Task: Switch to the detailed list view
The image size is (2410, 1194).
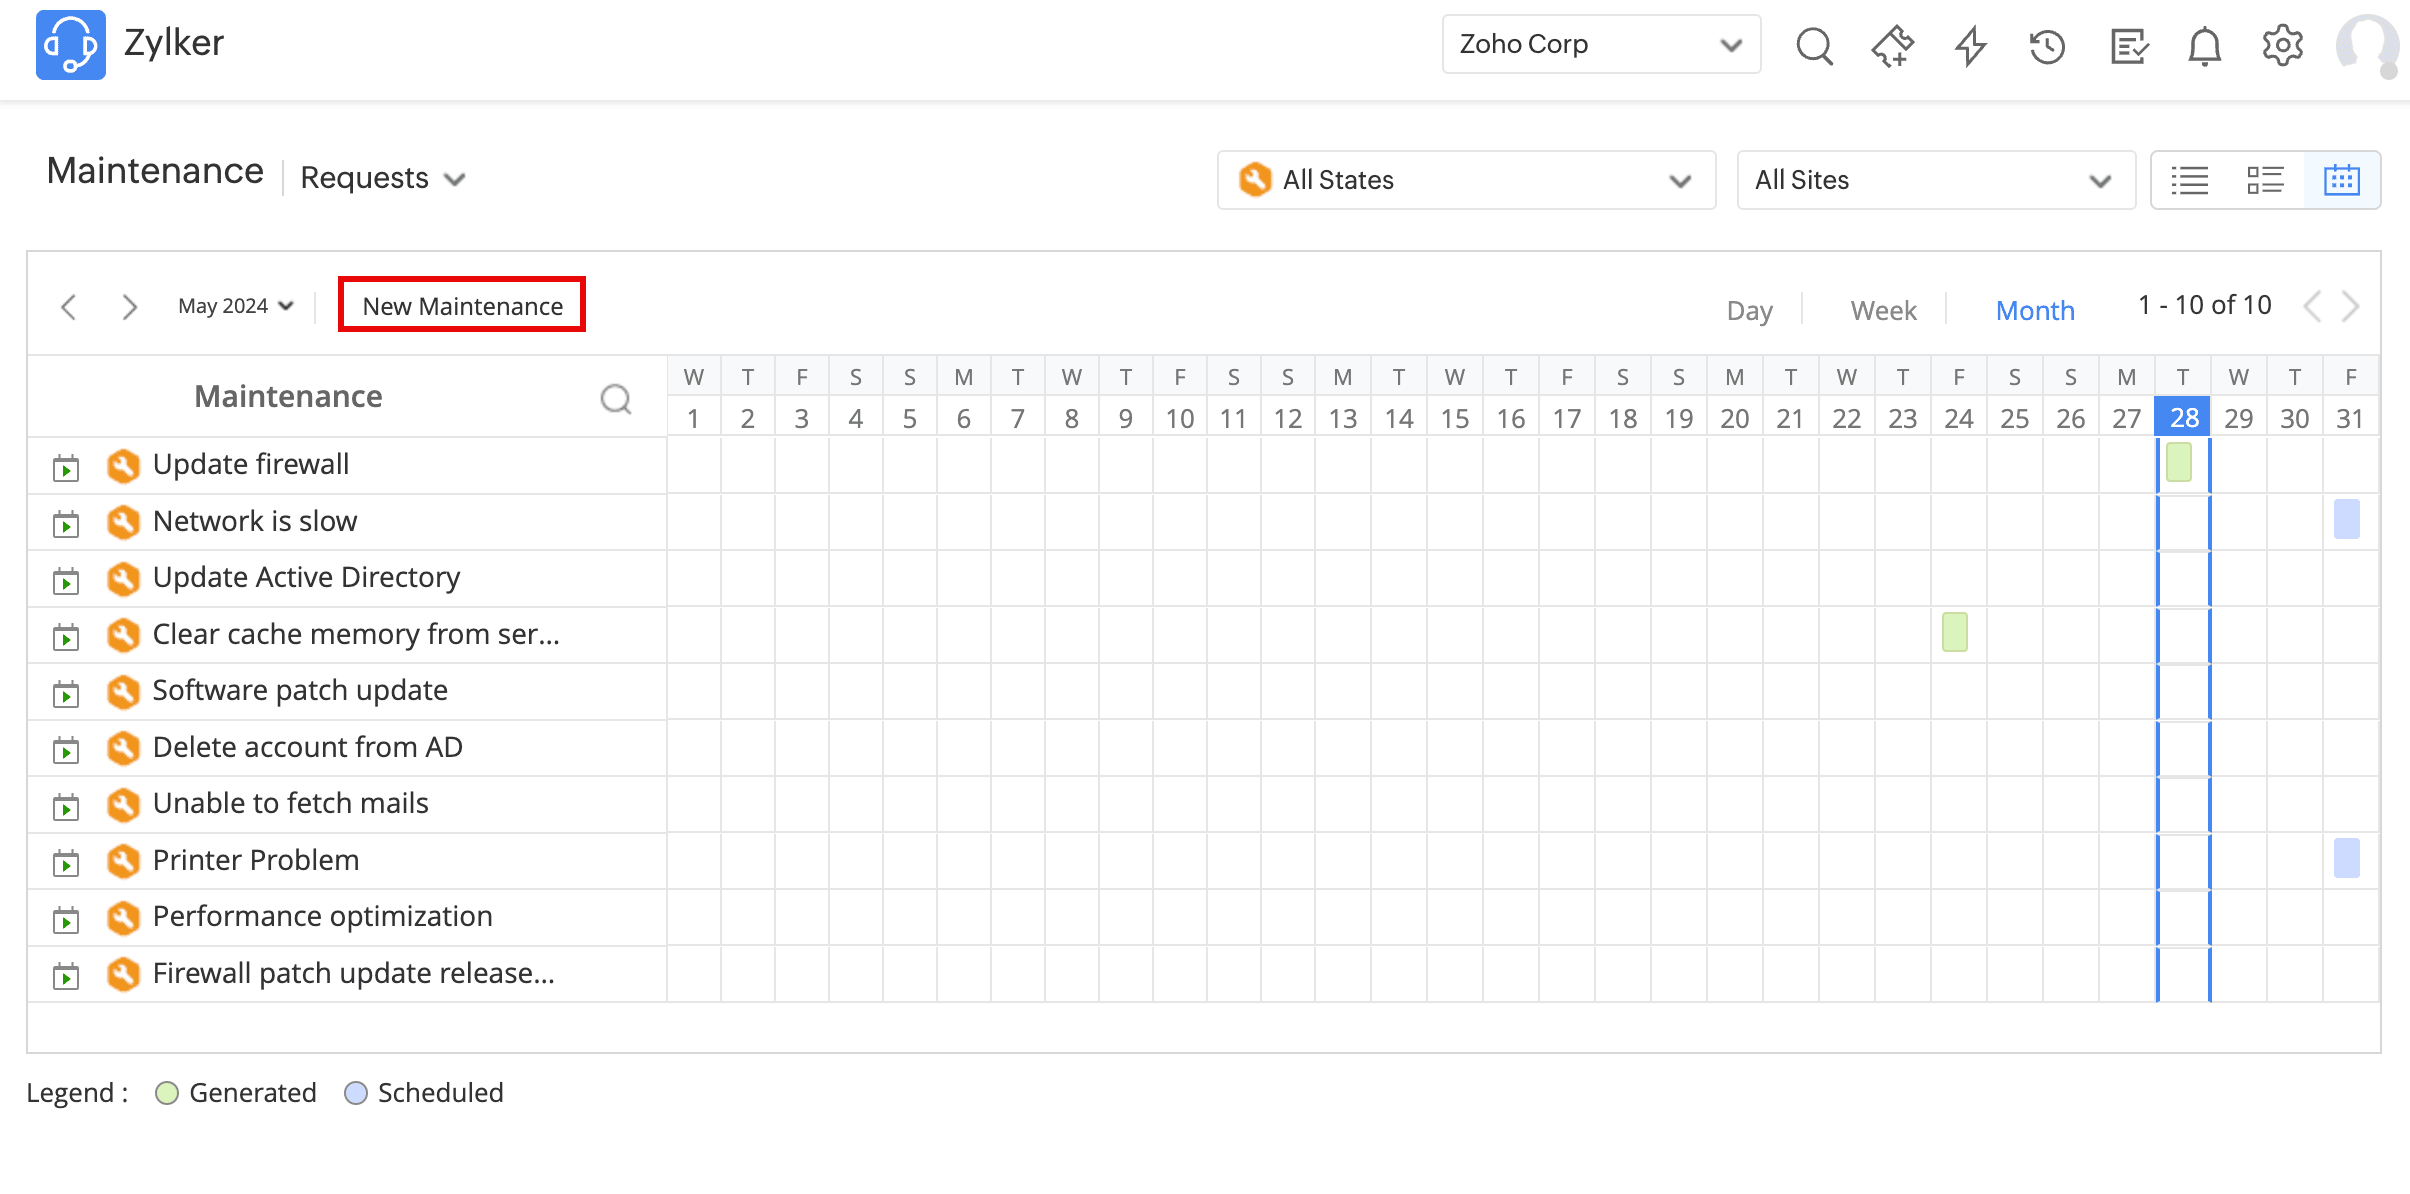Action: [x=2265, y=180]
